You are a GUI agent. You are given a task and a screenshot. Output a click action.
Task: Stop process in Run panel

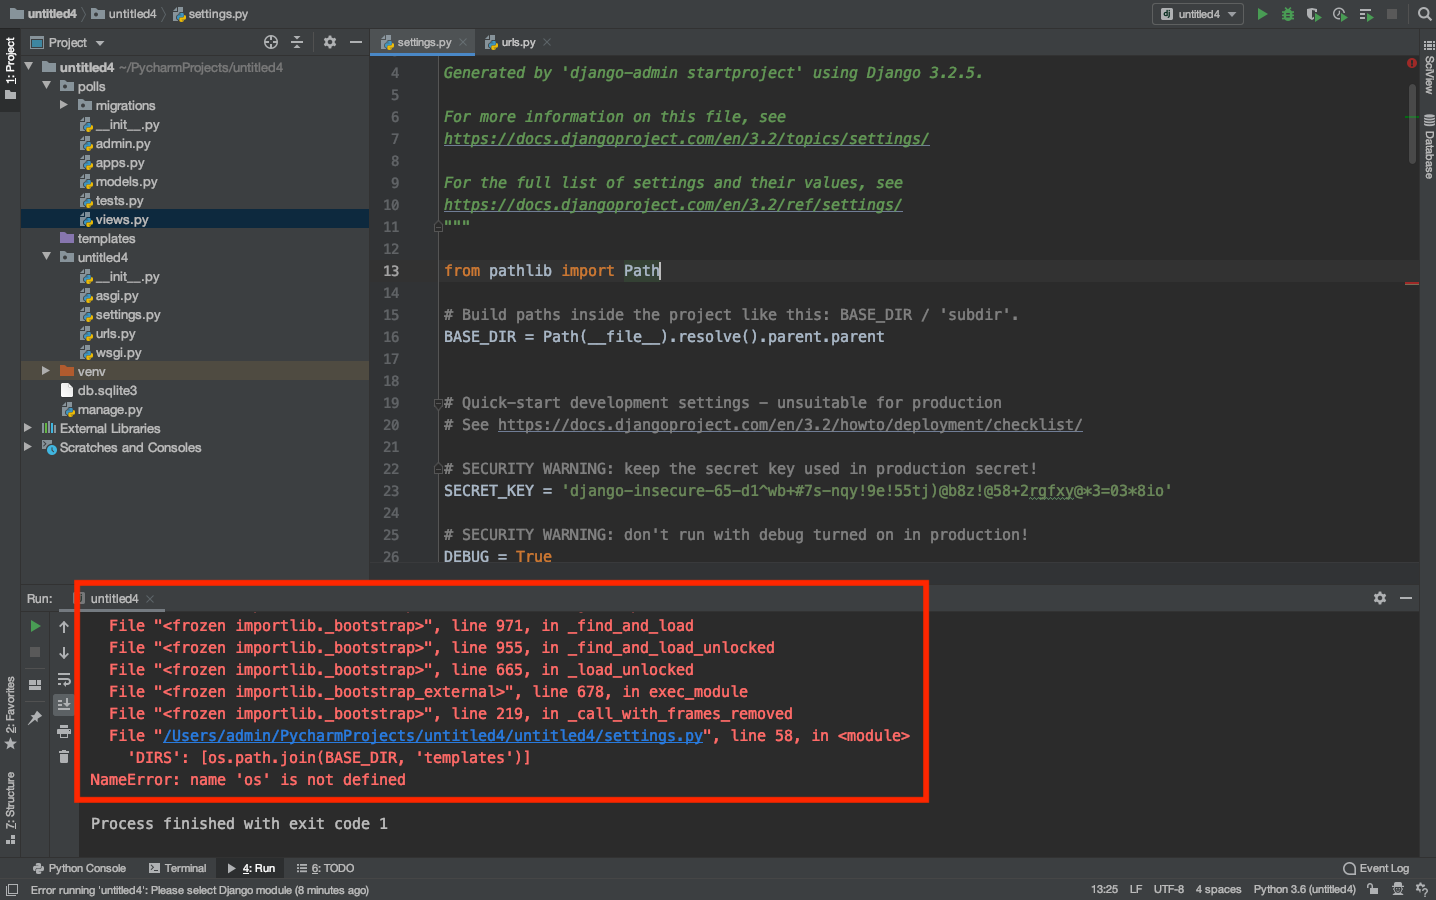coord(36,652)
